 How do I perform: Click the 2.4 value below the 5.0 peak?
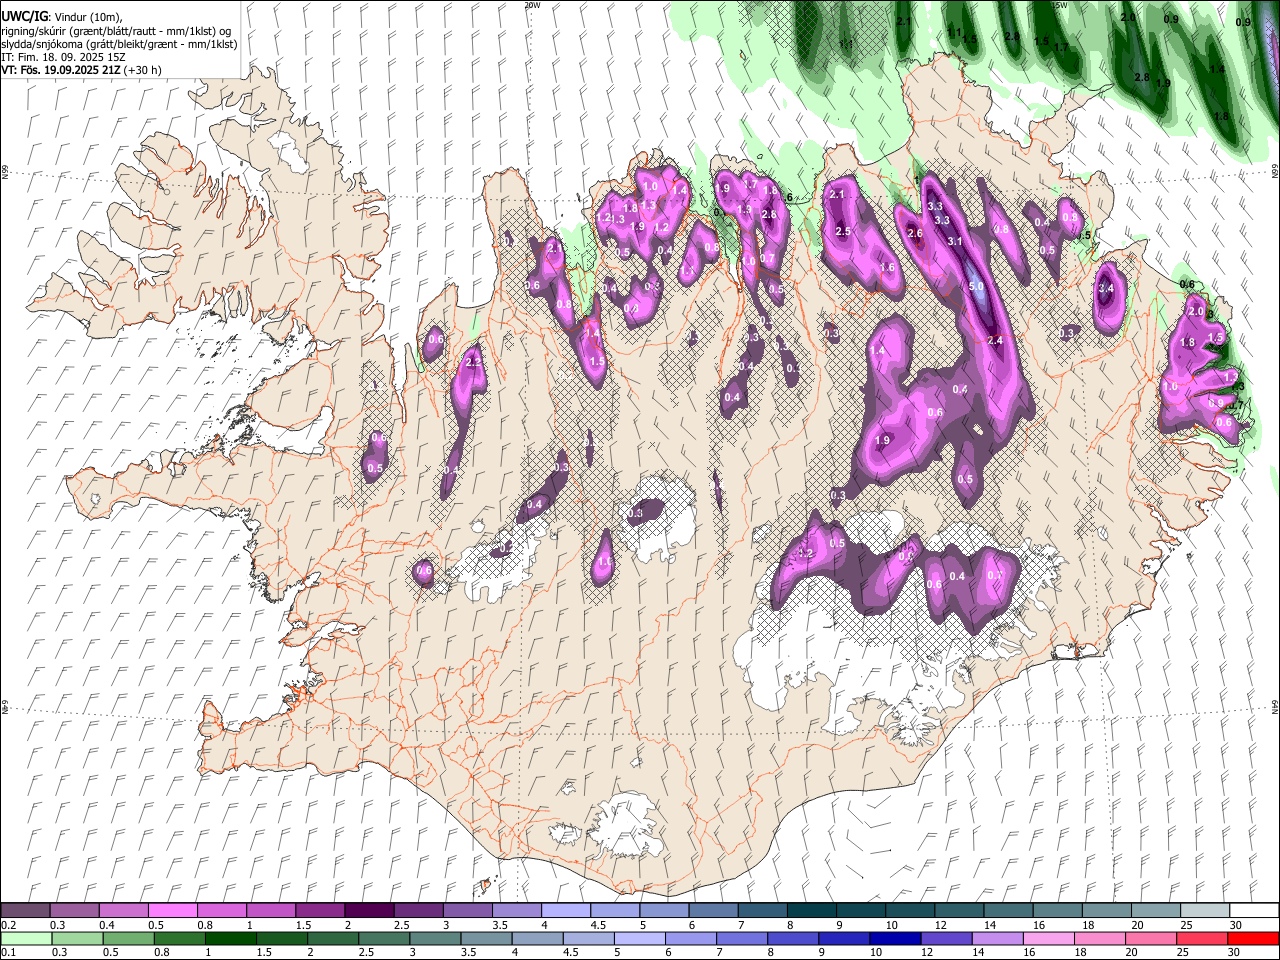[995, 341]
